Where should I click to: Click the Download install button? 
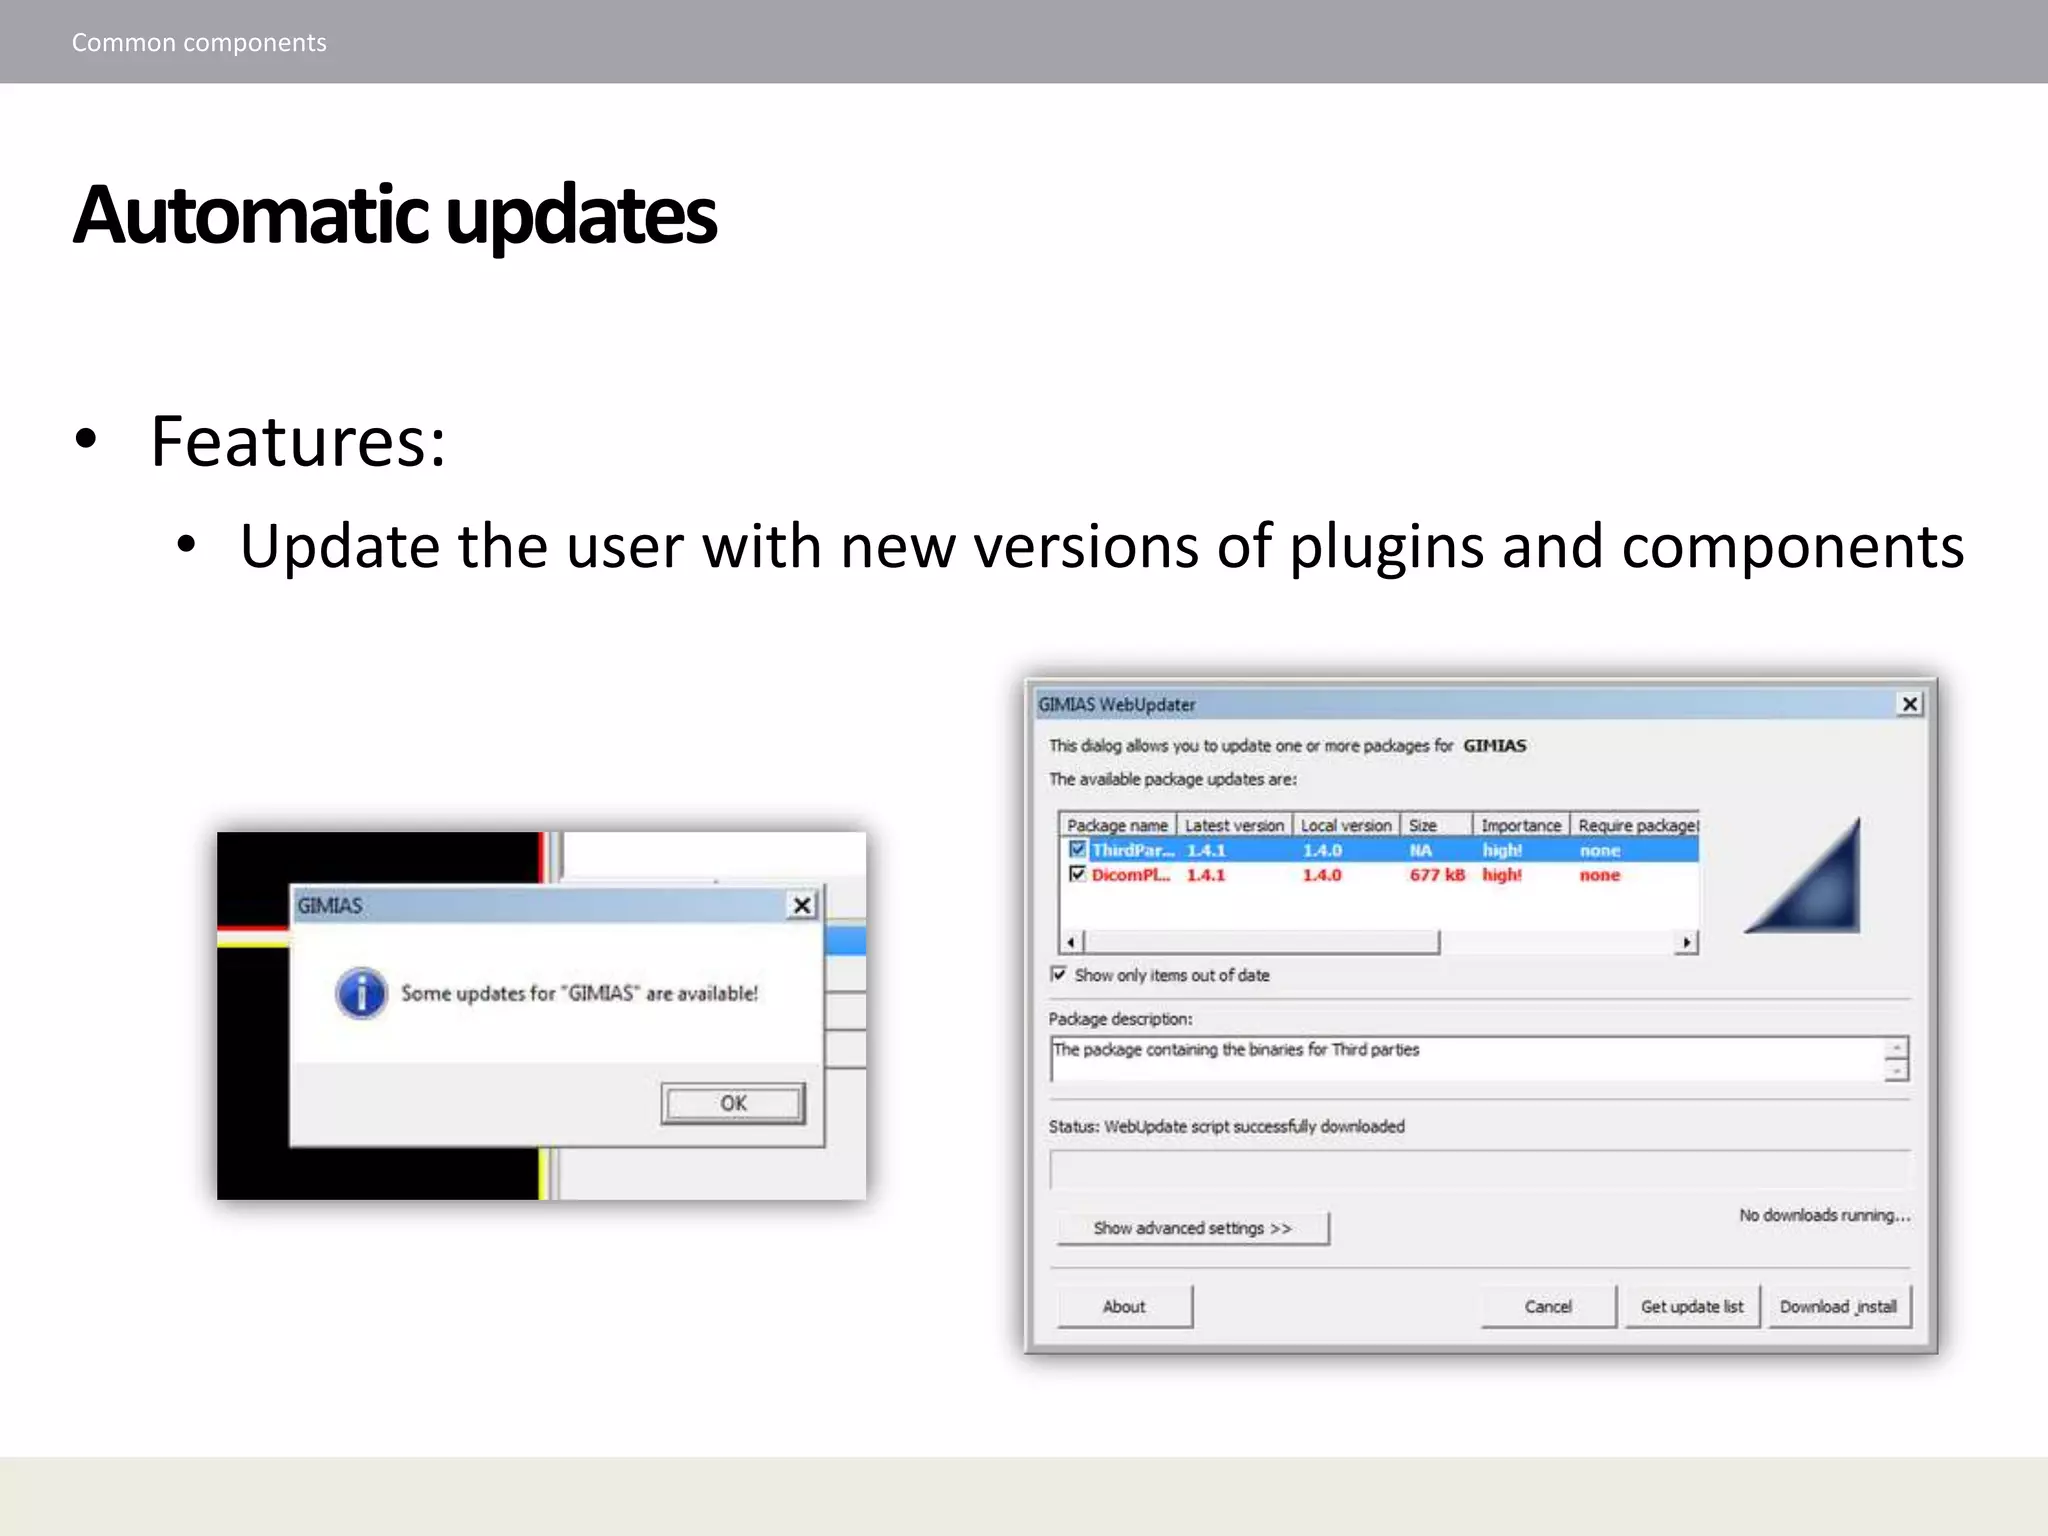(x=1838, y=1306)
